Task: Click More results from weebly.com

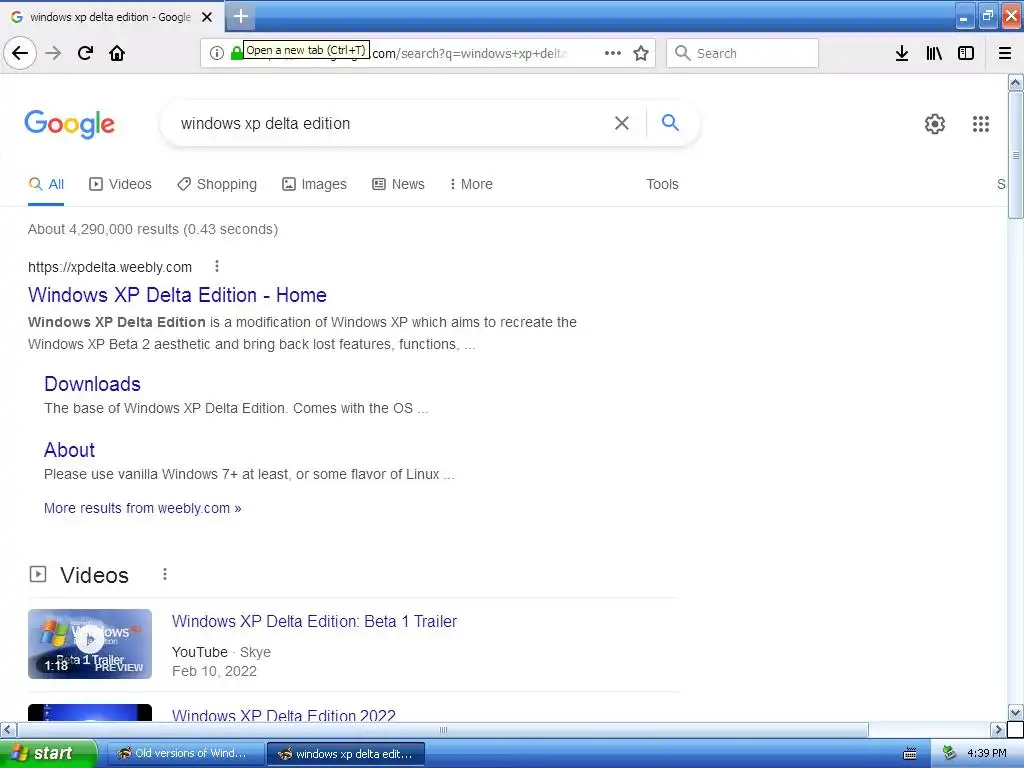Action: [x=142, y=508]
